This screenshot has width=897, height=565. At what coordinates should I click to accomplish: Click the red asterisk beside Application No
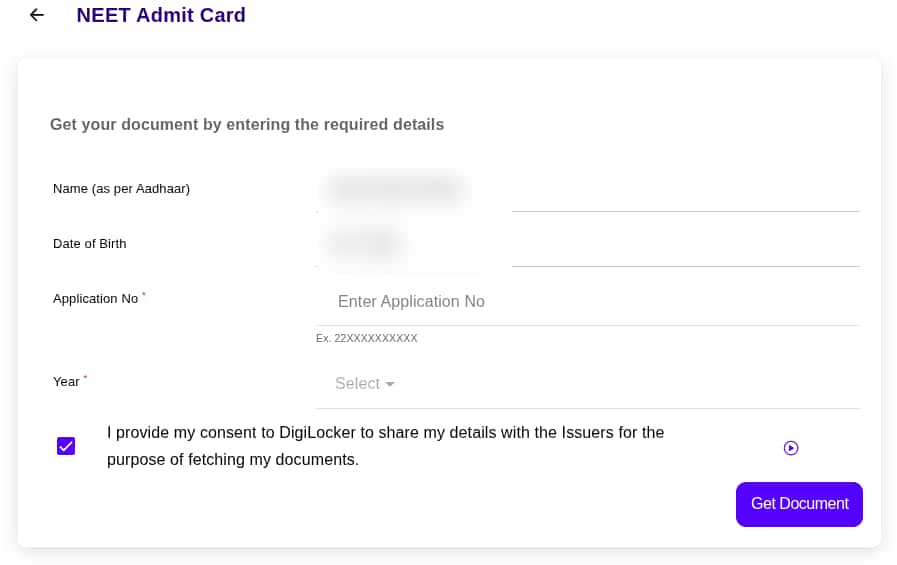pos(144,294)
